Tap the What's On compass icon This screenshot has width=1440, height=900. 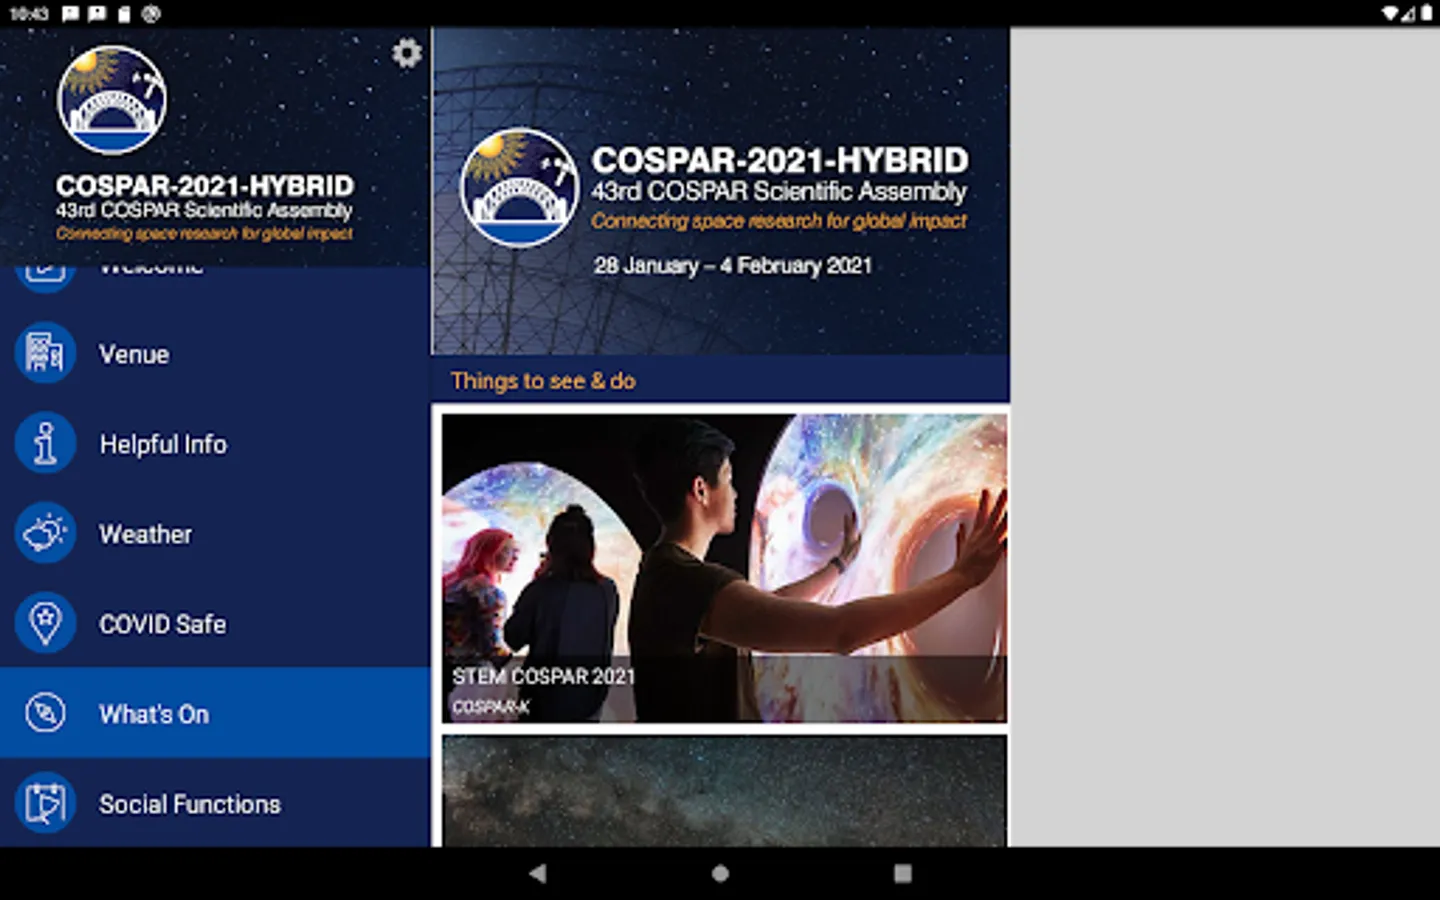[45, 713]
